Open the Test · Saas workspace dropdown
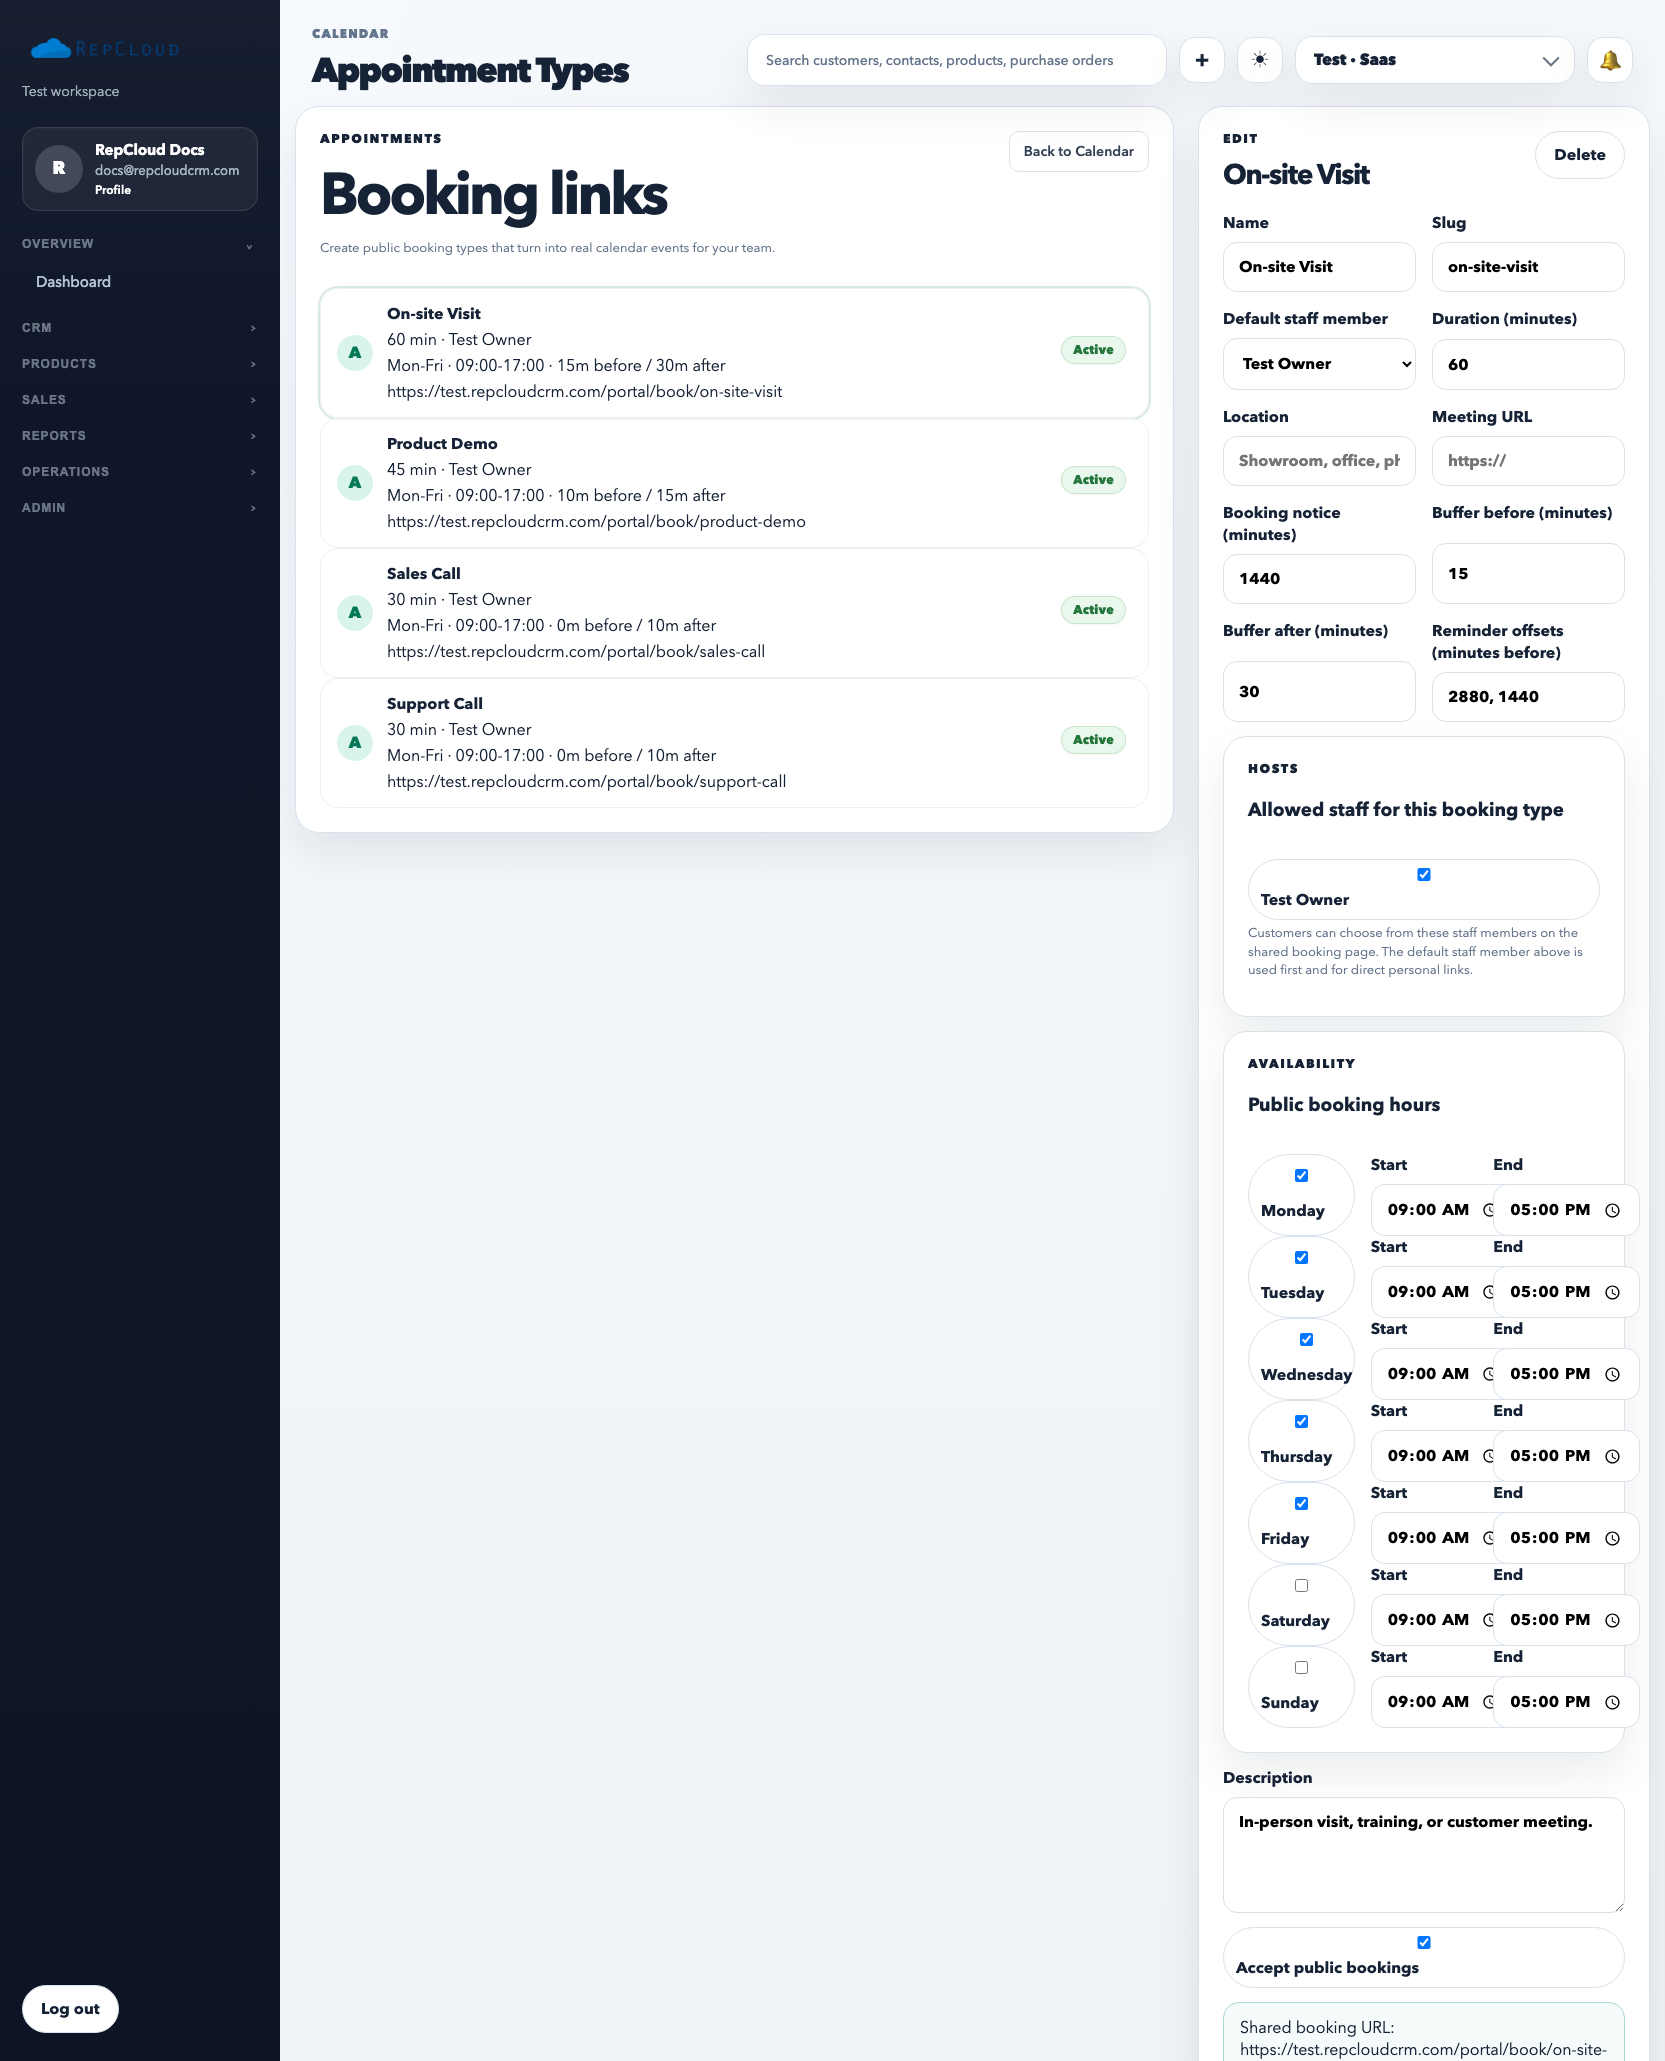 (1435, 60)
